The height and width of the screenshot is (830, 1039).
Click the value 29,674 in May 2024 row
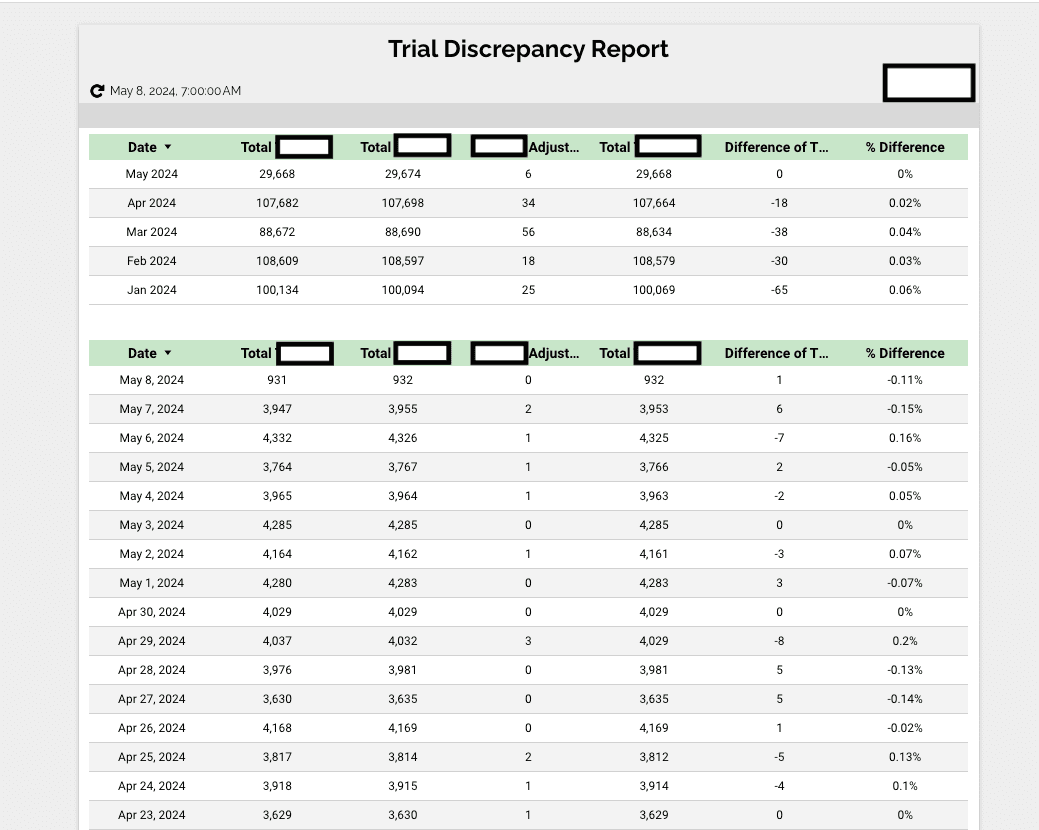coord(403,174)
